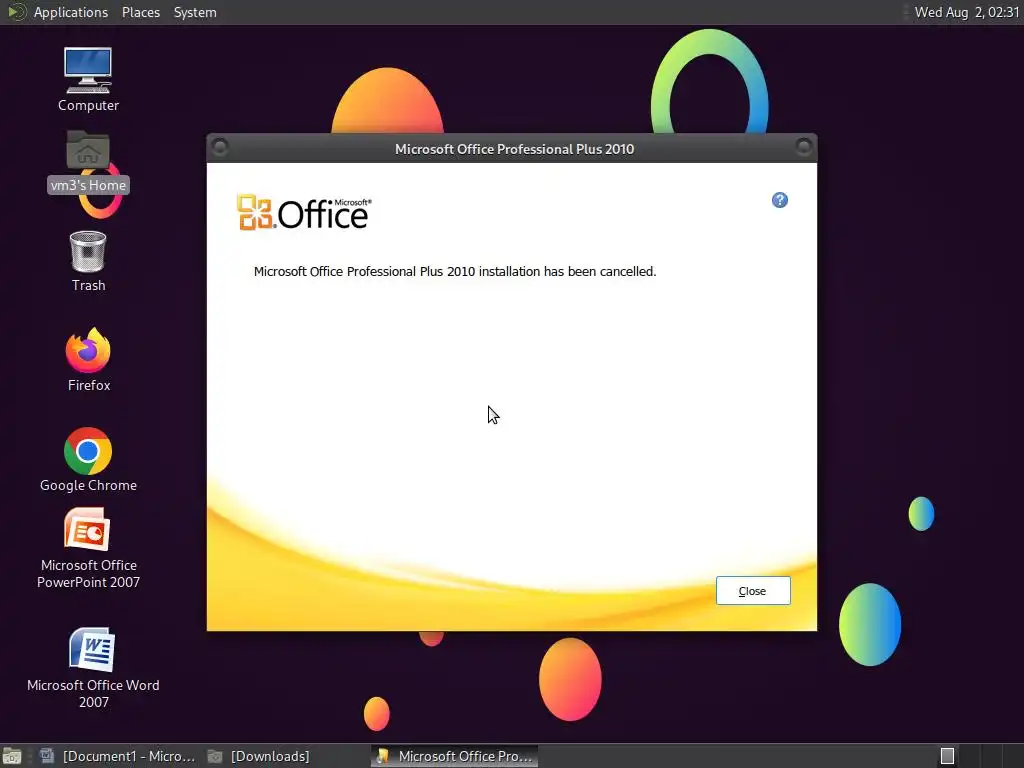Select Microsoft Office PowerPoint 2007 icon
The width and height of the screenshot is (1024, 768).
(88, 549)
